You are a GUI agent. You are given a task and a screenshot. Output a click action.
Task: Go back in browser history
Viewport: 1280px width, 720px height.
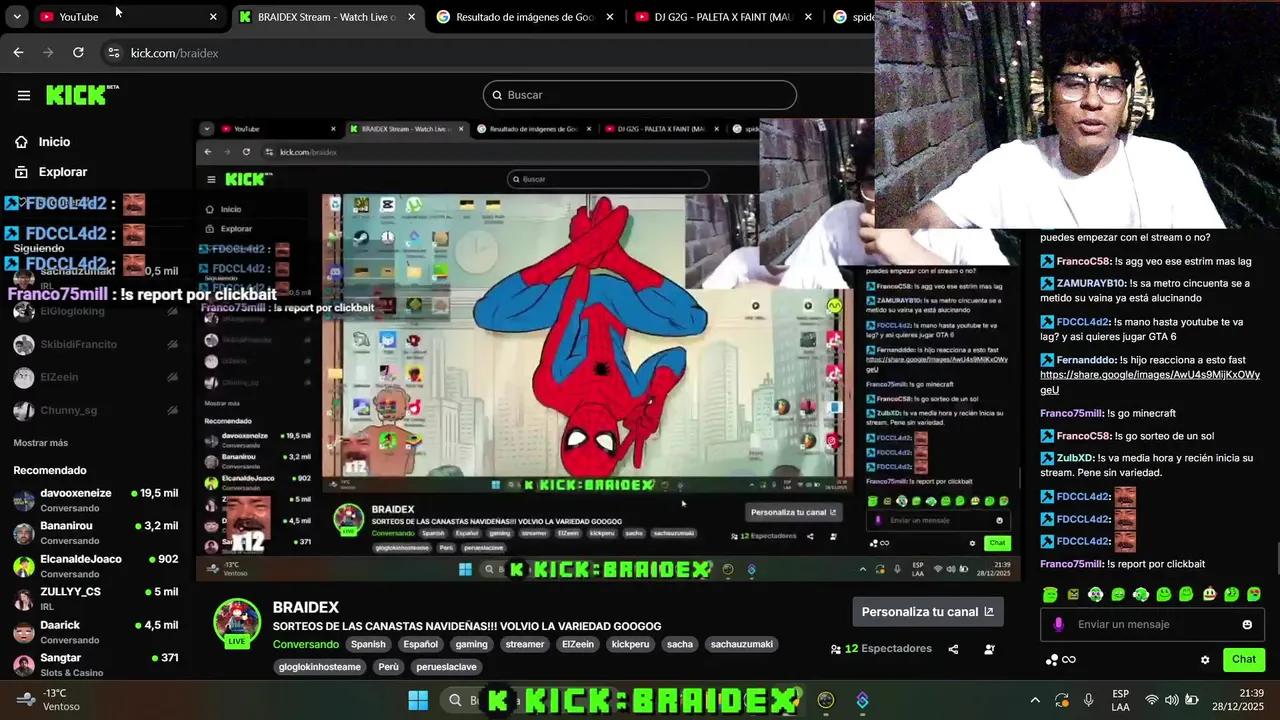tap(18, 53)
